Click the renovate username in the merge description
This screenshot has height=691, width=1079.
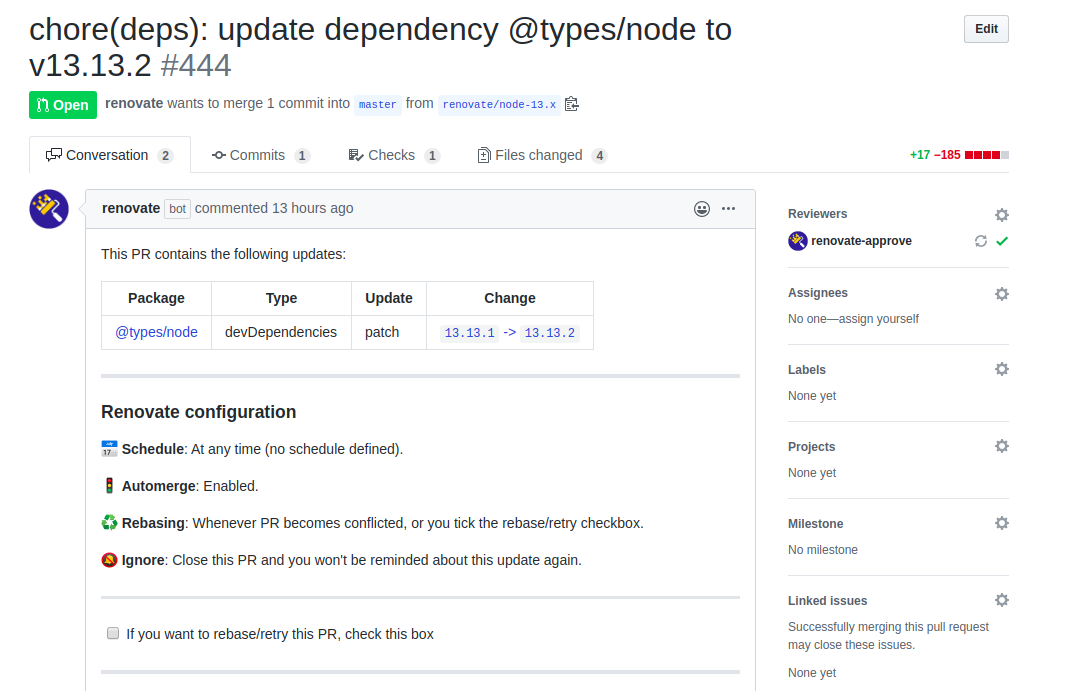click(x=134, y=103)
